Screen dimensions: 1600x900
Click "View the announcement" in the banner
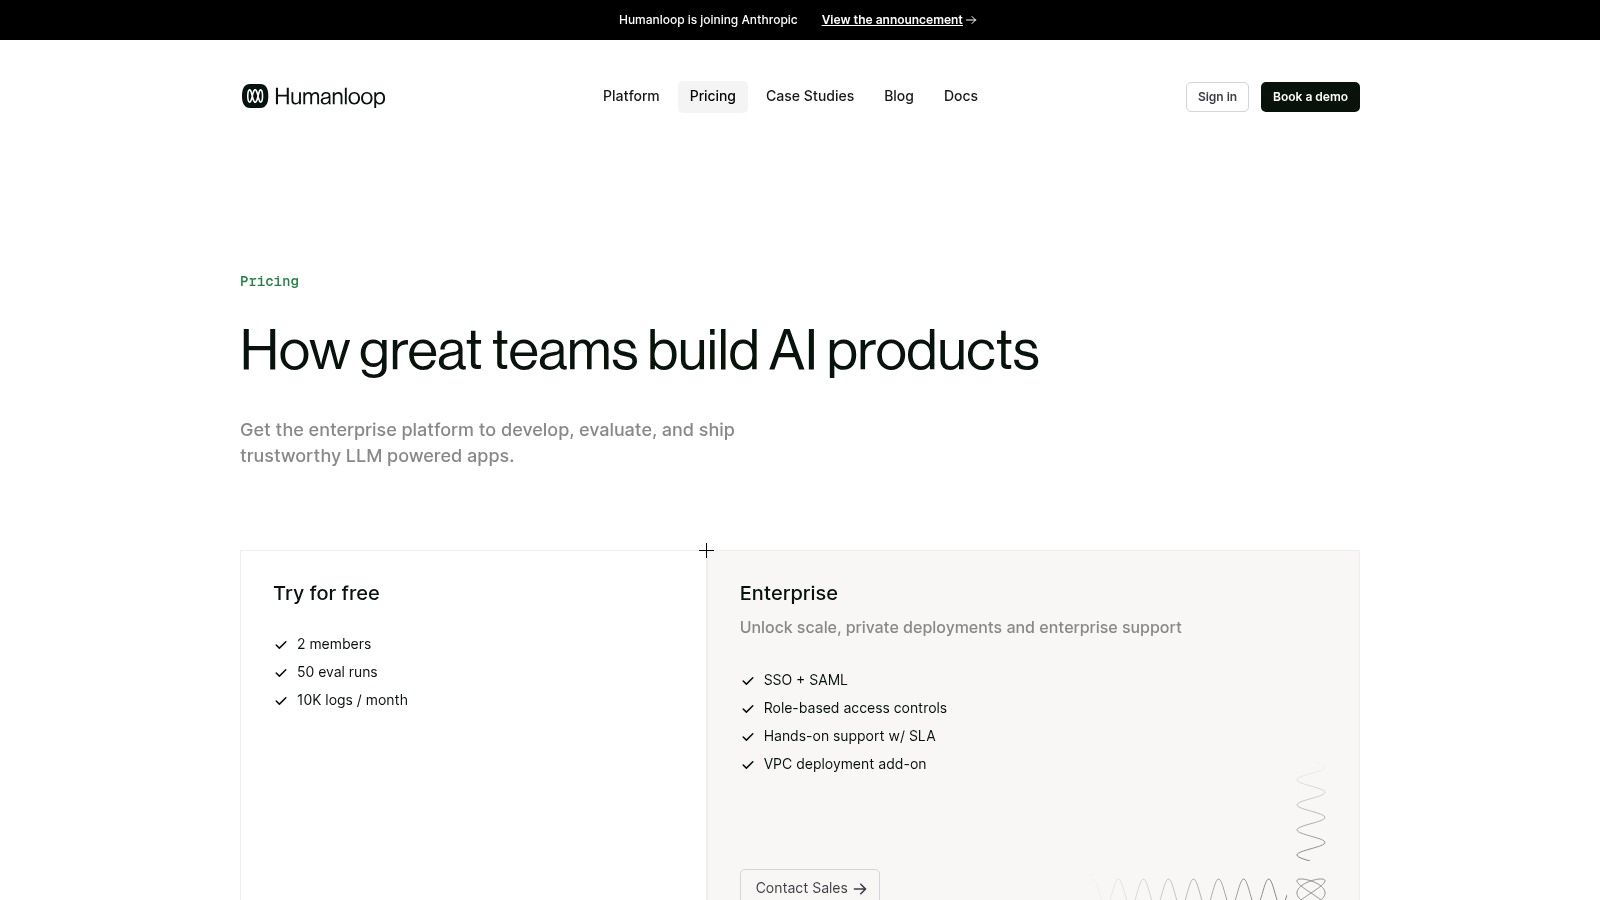click(x=890, y=19)
